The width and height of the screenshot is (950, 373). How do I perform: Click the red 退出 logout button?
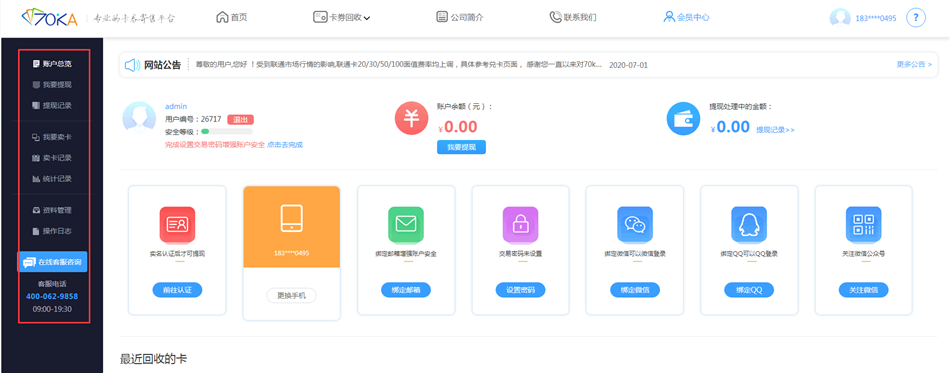(x=241, y=119)
